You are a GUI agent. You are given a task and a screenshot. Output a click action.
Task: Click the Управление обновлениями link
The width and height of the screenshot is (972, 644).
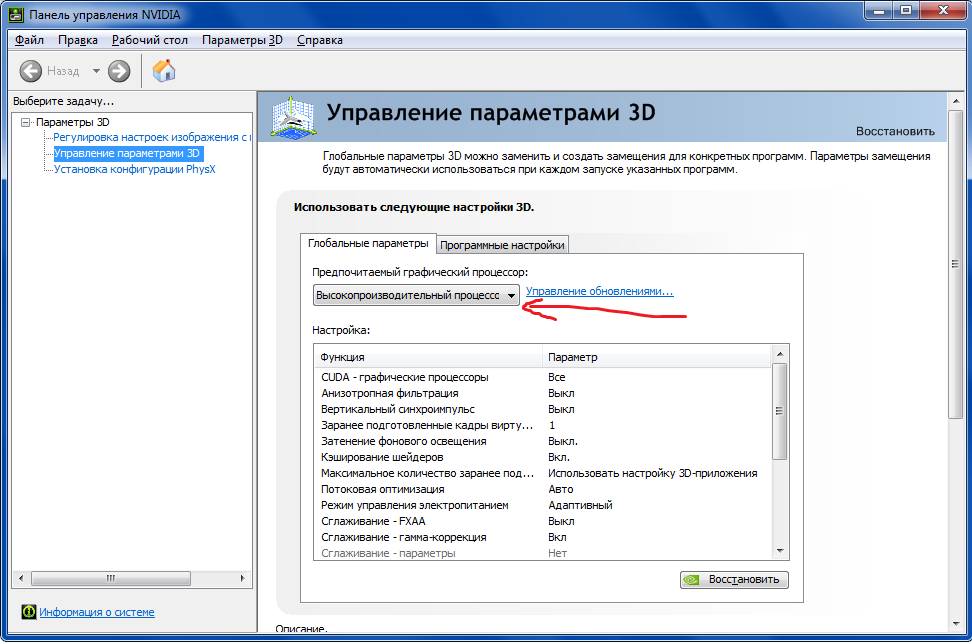[x=599, y=291]
